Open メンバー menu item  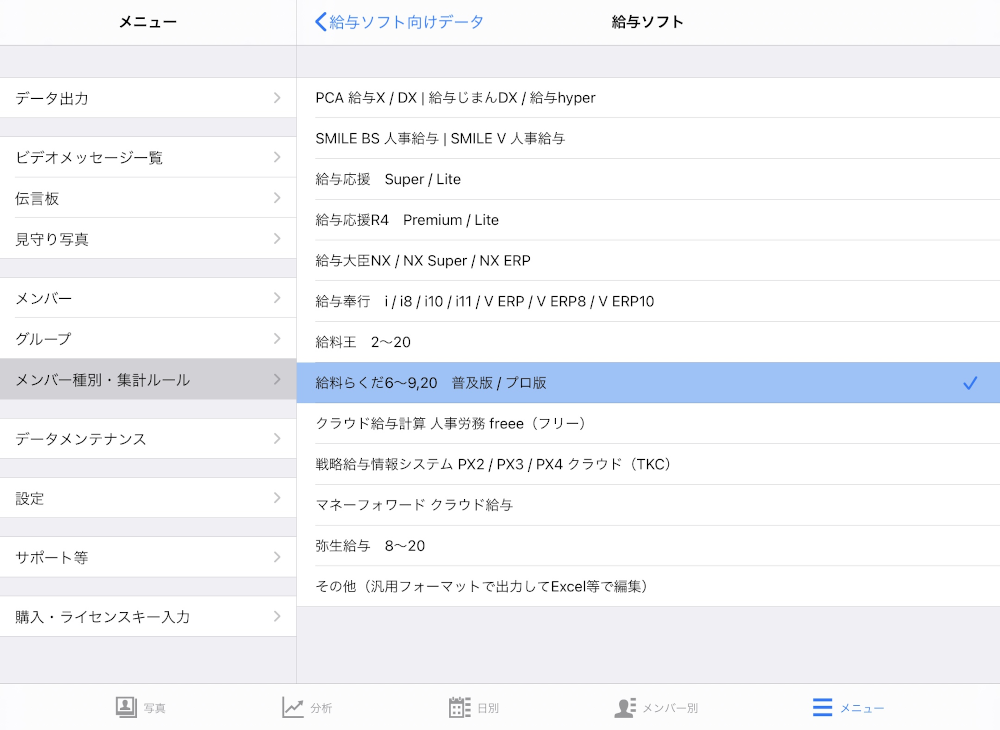click(148, 298)
